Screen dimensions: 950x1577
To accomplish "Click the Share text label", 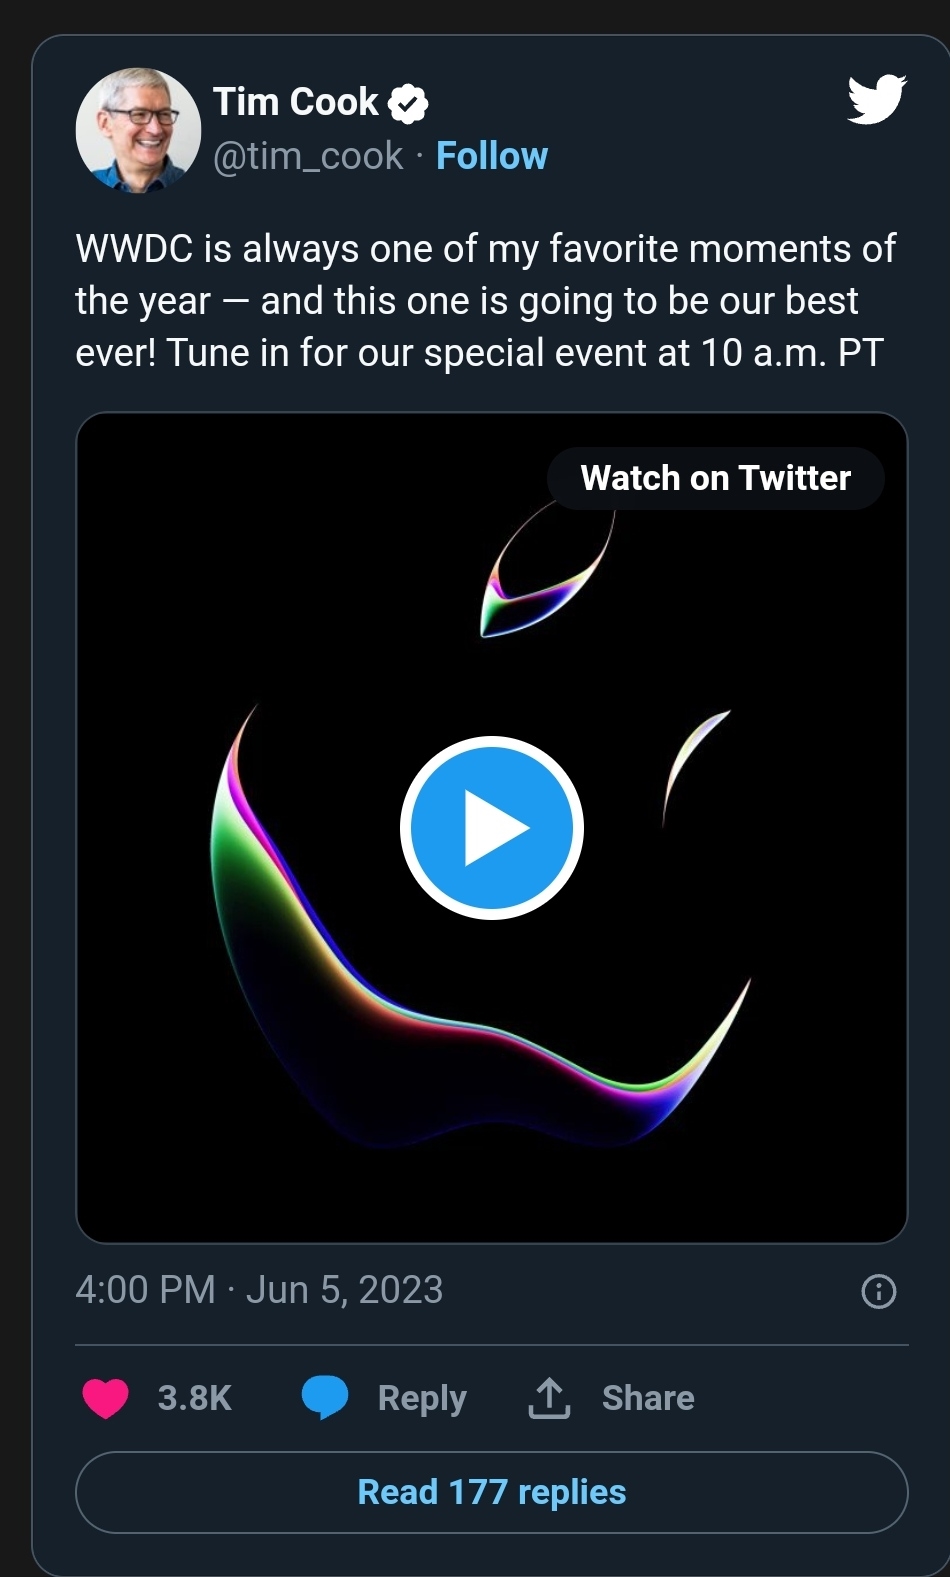I will (x=648, y=1398).
